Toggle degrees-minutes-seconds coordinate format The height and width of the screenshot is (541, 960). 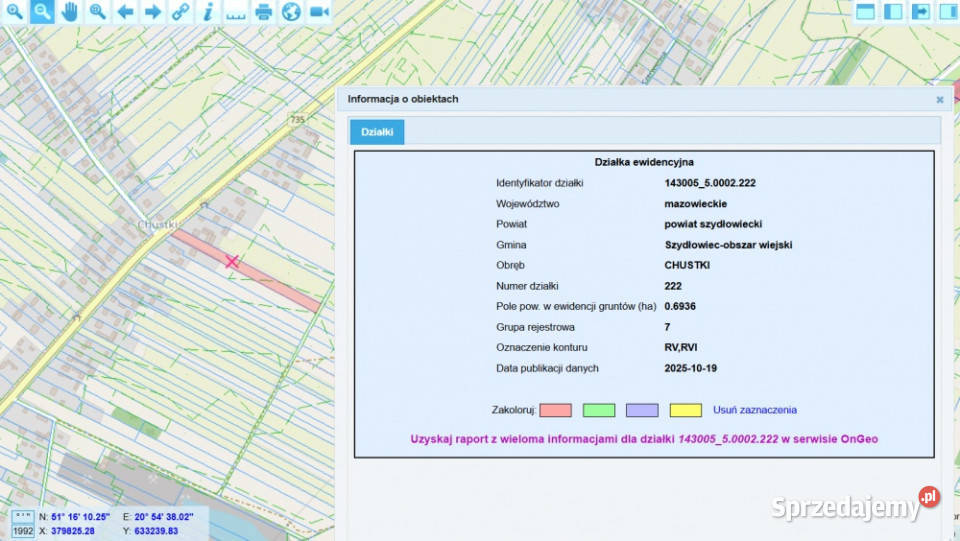tap(22, 516)
